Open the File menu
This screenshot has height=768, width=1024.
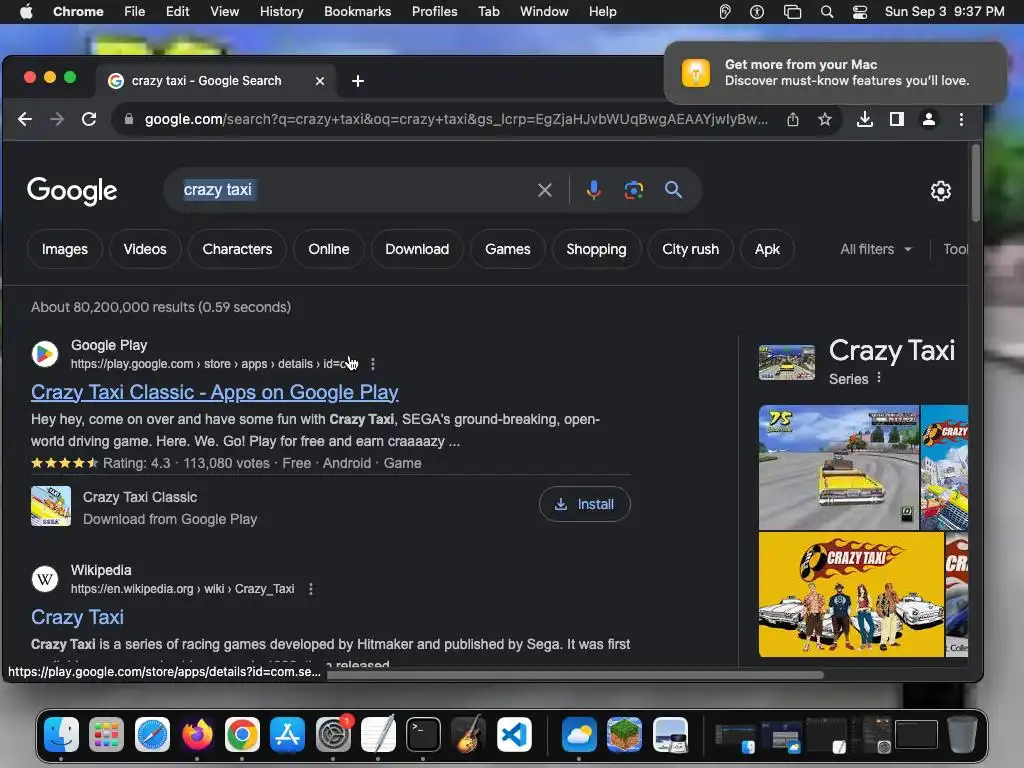(x=135, y=11)
